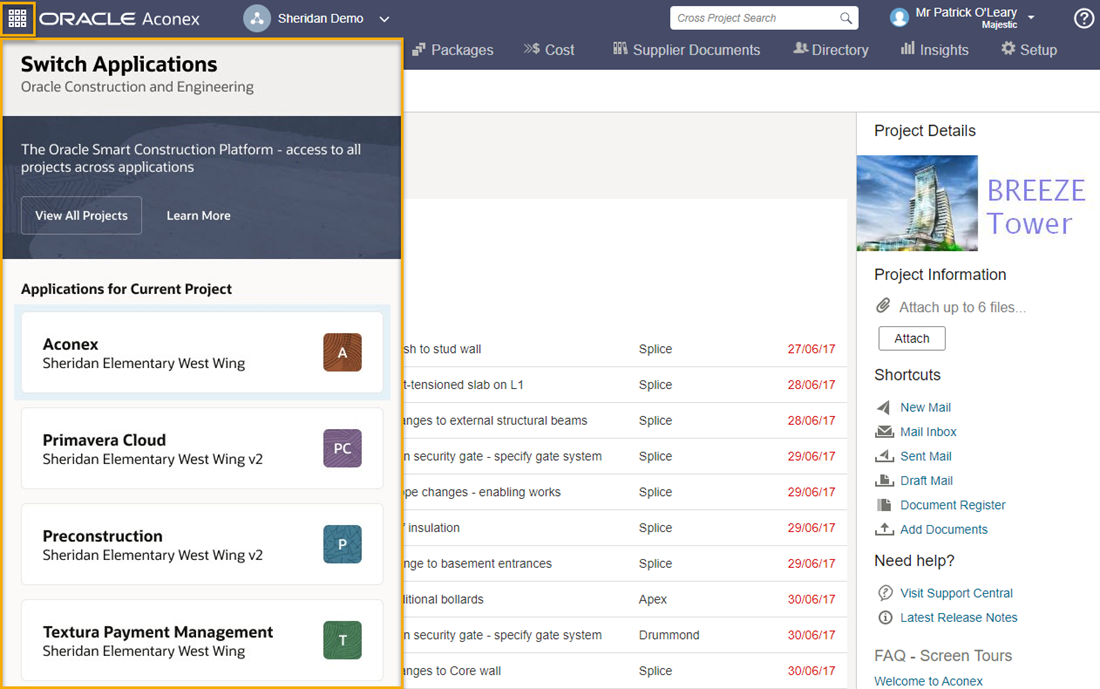Select the Textura Payment Management card
Viewport: 1100px width, 689px height.
pos(202,640)
